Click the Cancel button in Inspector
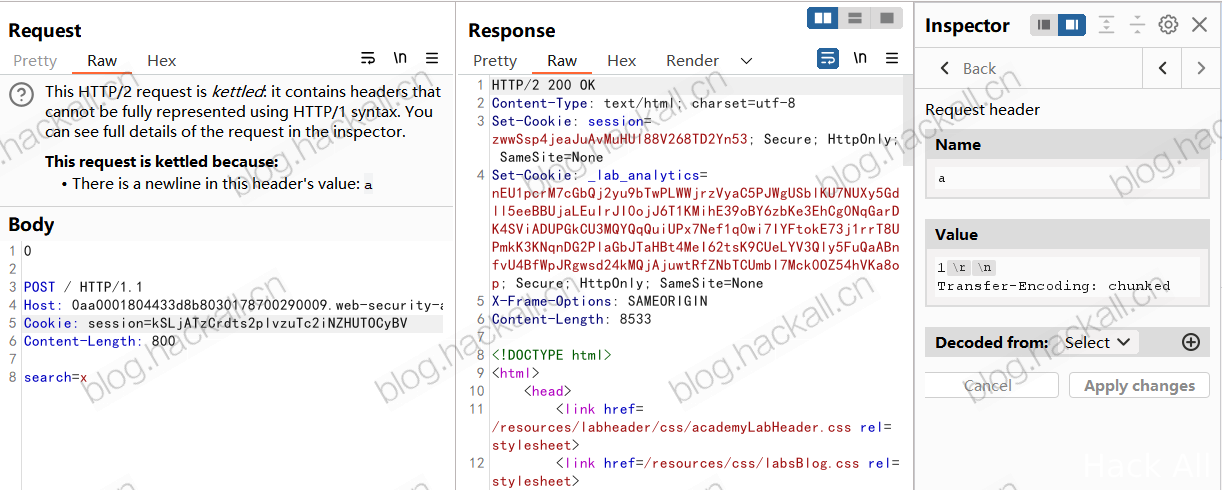Viewport: 1222px width, 490px height. point(987,385)
